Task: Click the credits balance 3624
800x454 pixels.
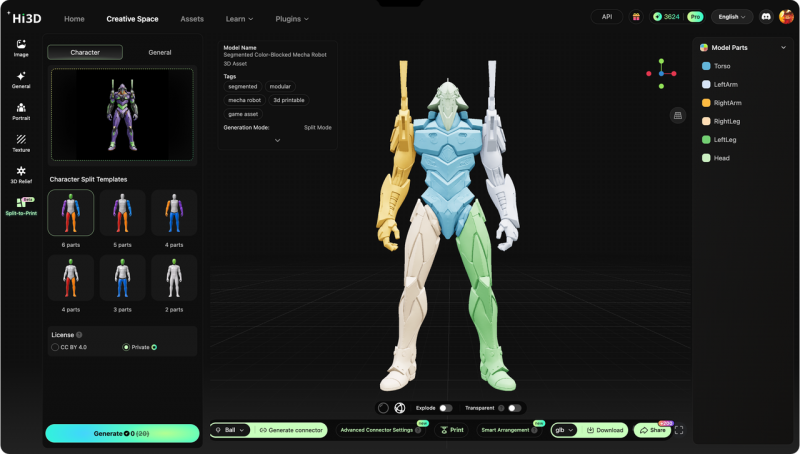Action: click(x=666, y=17)
